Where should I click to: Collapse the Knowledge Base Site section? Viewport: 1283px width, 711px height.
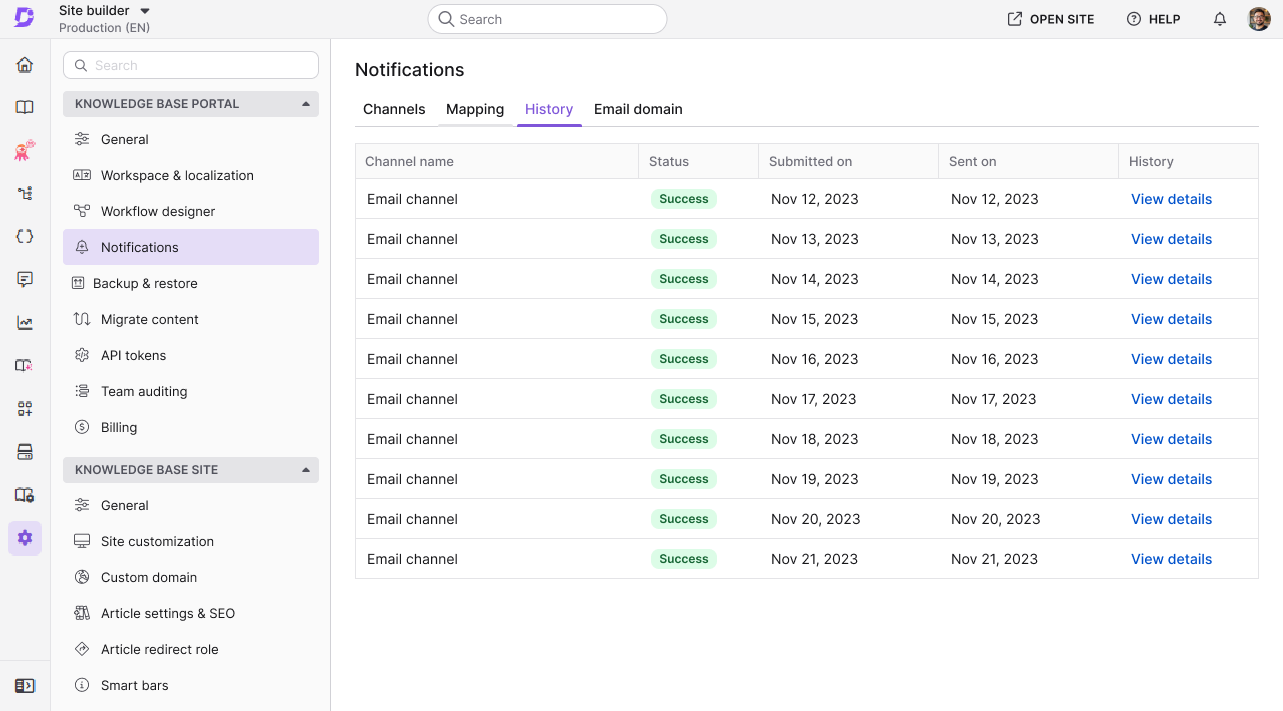[191, 470]
